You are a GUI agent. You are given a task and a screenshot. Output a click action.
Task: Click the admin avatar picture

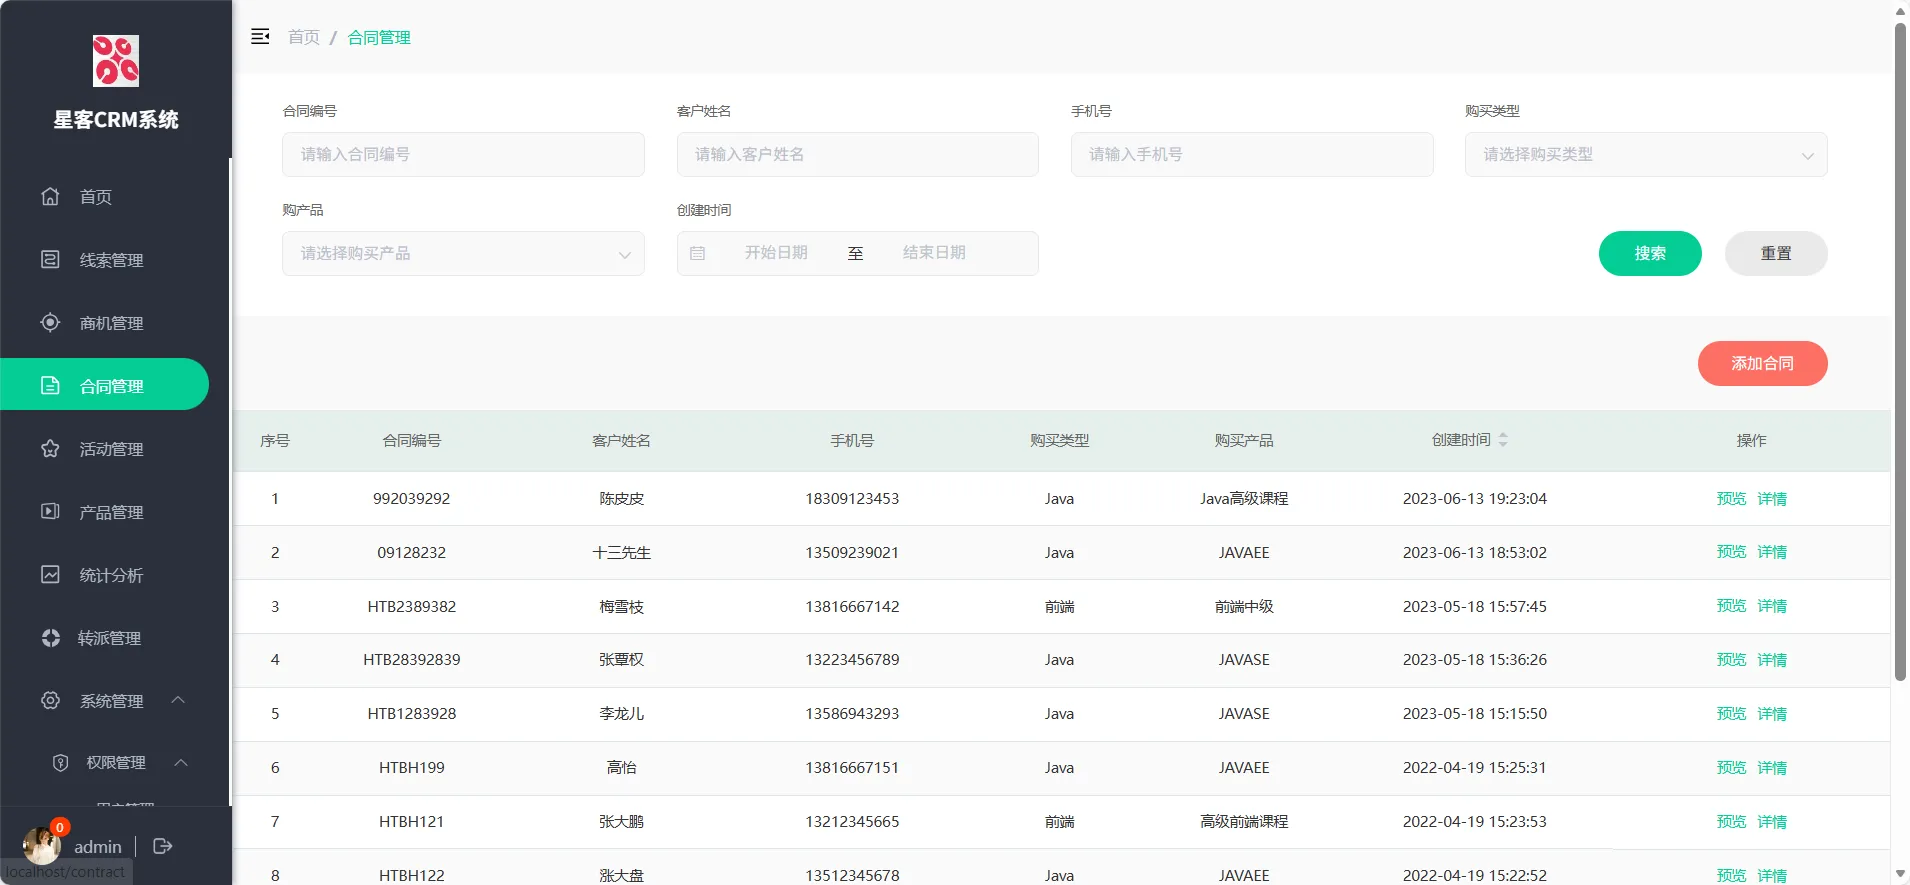pyautogui.click(x=41, y=846)
